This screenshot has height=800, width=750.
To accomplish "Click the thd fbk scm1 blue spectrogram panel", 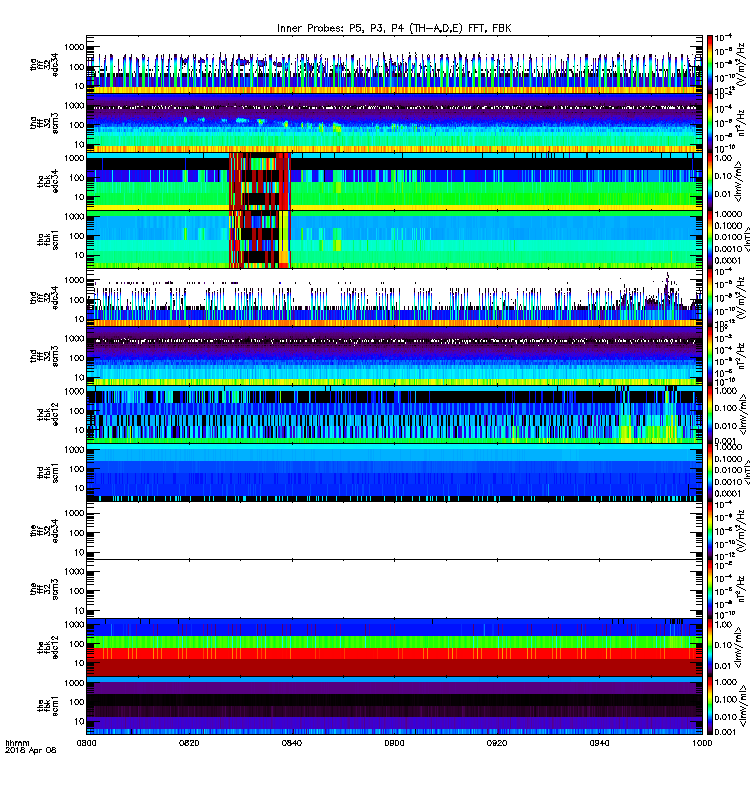I will [394, 472].
